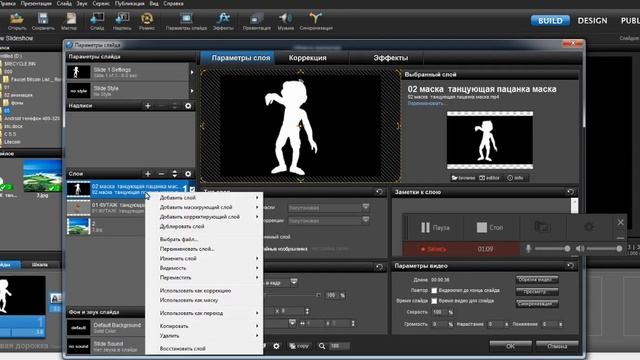640x360 pixels.
Task: Click the Синхронизация toolbar icon
Action: 316,21
